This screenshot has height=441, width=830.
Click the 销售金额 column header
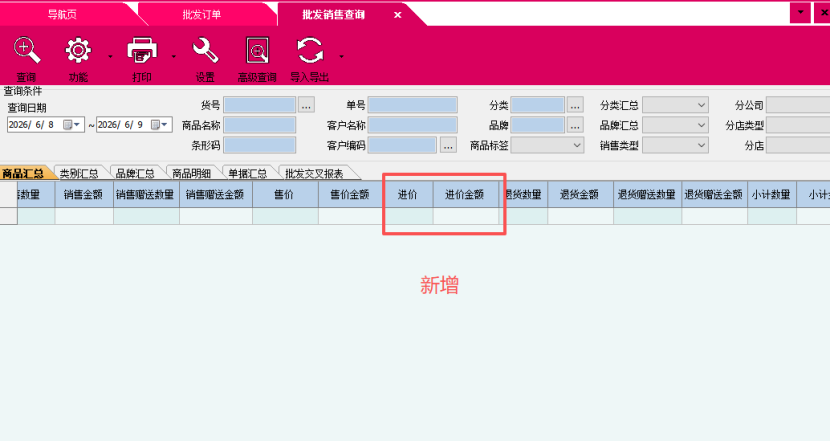(x=84, y=194)
